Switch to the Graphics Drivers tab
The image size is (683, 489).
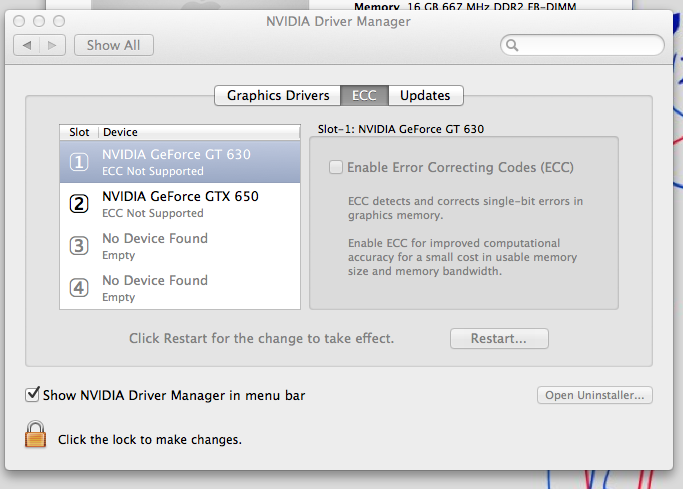[x=278, y=95]
